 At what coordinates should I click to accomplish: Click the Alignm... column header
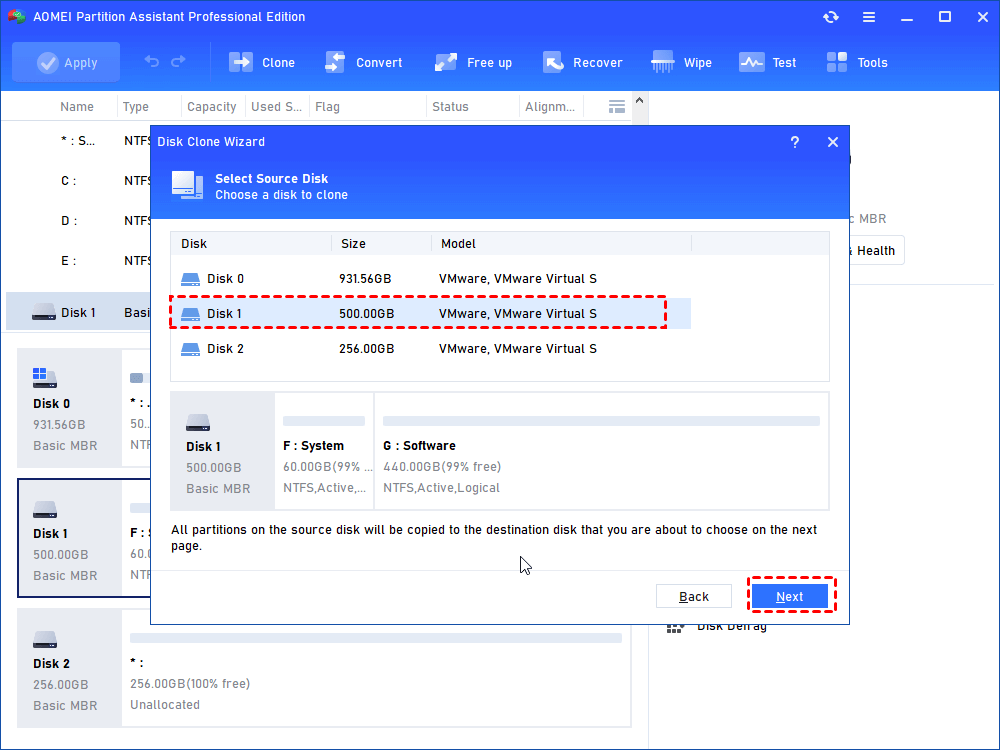click(x=550, y=107)
